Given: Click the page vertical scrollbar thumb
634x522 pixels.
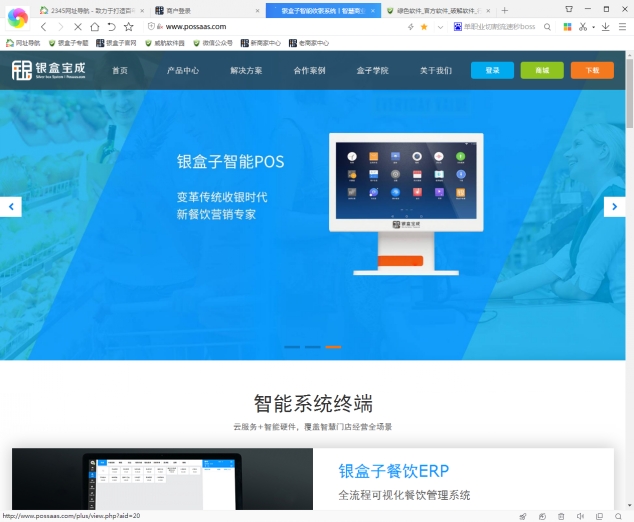Looking at the screenshot, I should (x=630, y=93).
